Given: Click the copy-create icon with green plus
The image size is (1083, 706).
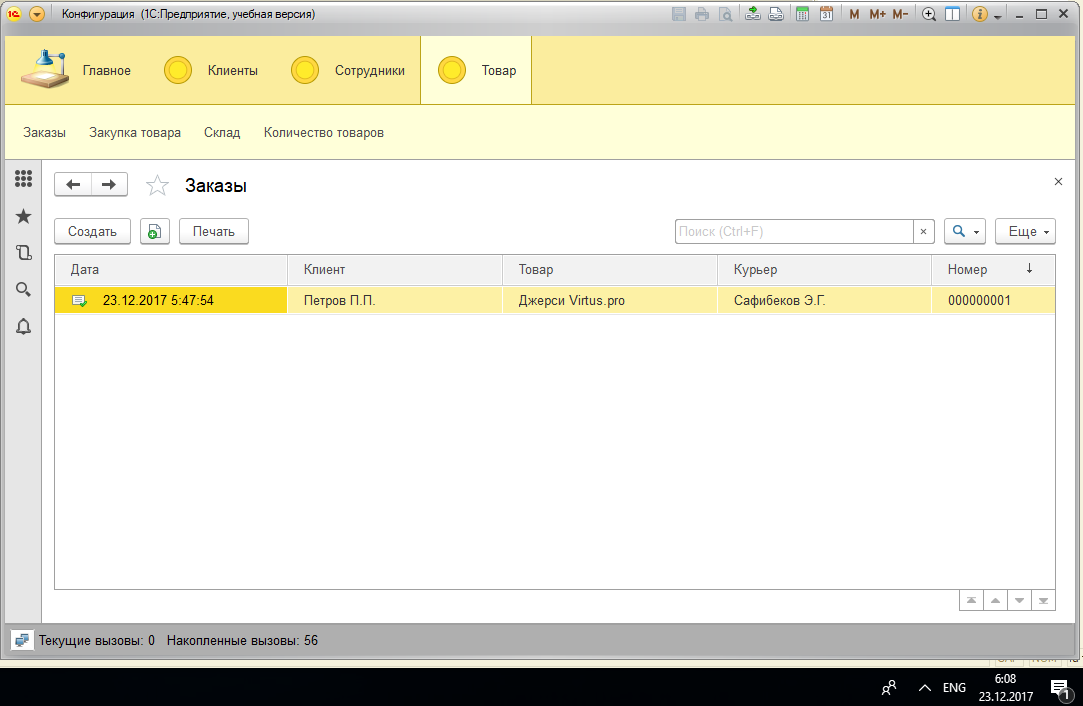Looking at the screenshot, I should [155, 231].
